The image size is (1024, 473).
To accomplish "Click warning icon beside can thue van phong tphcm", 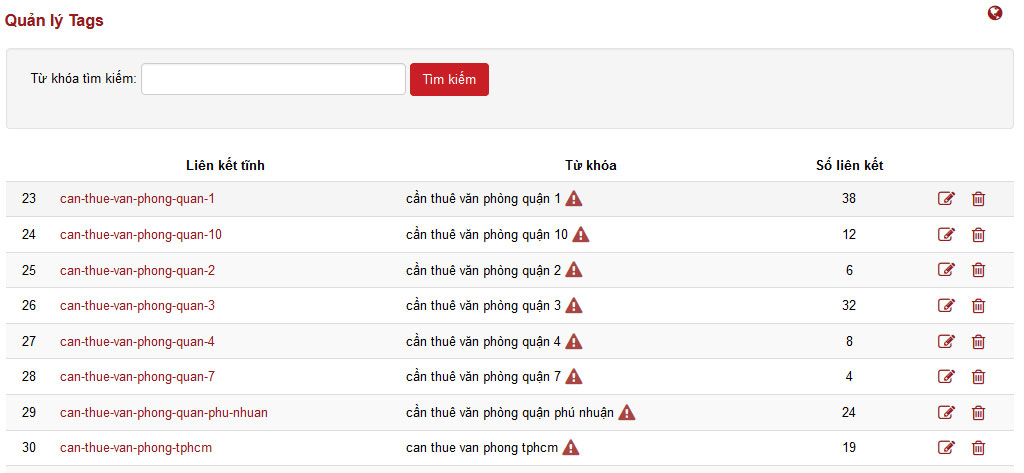I will pos(571,447).
